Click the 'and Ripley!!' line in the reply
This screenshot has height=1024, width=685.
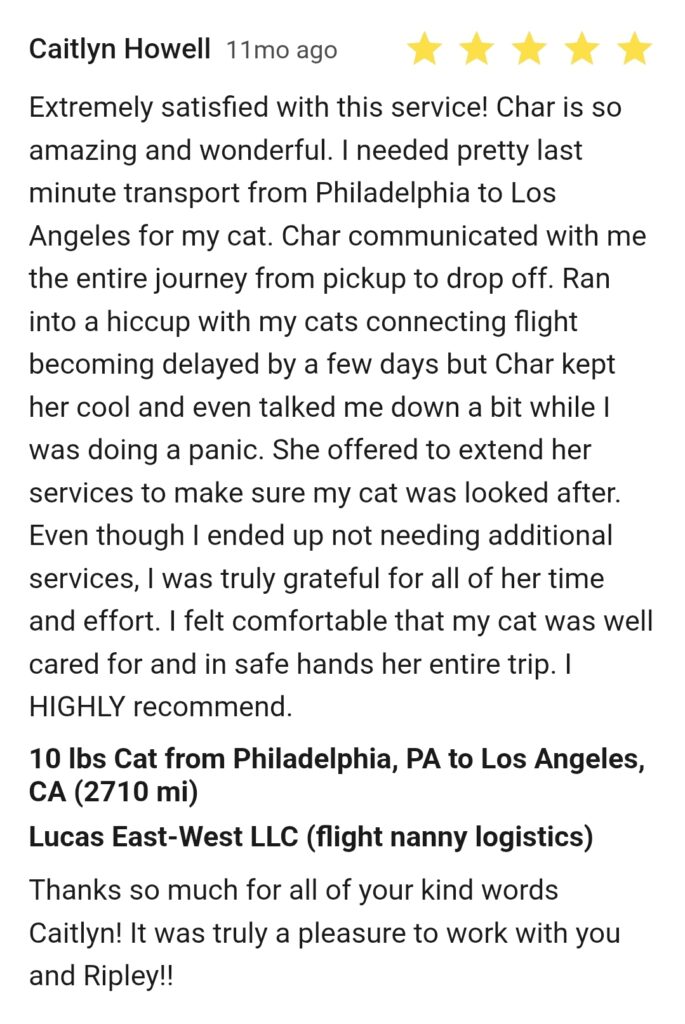click(x=101, y=977)
